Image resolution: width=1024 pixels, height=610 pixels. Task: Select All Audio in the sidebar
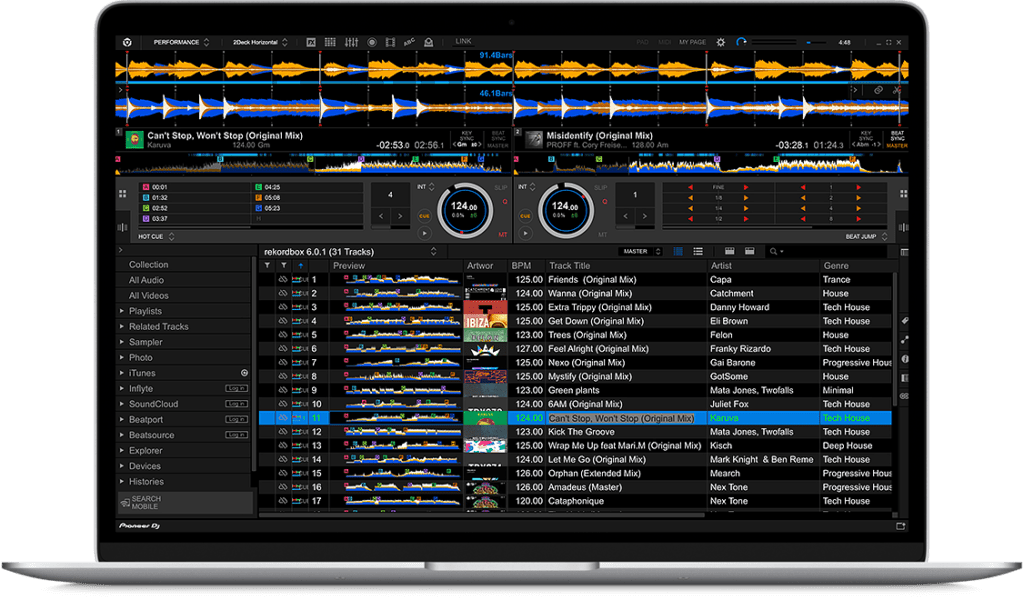pos(146,280)
